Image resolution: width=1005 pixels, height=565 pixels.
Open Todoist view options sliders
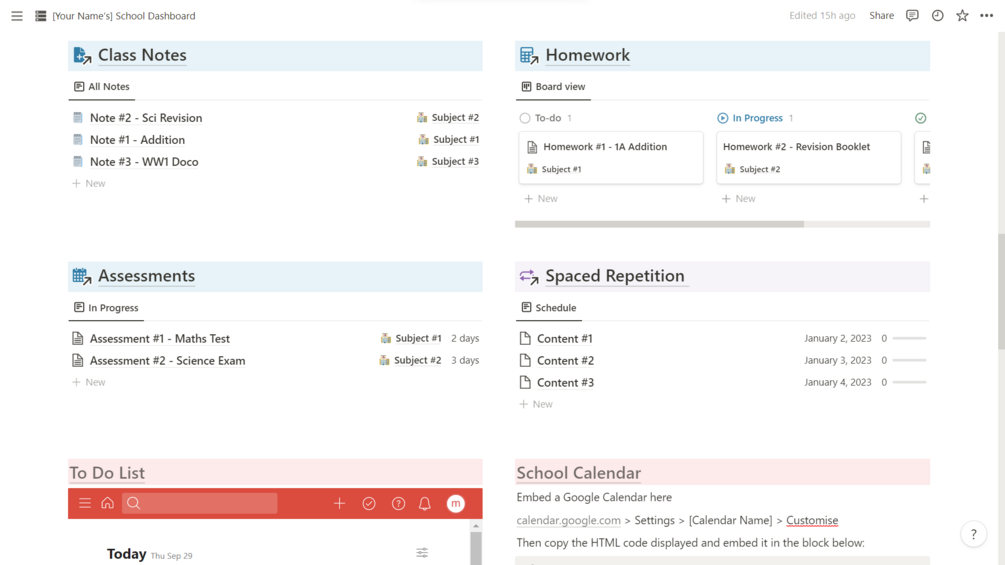(x=422, y=553)
